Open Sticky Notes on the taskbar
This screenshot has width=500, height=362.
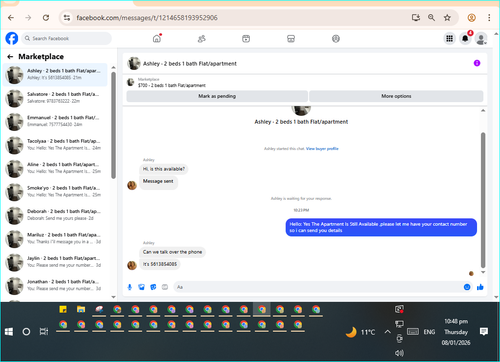(63, 310)
